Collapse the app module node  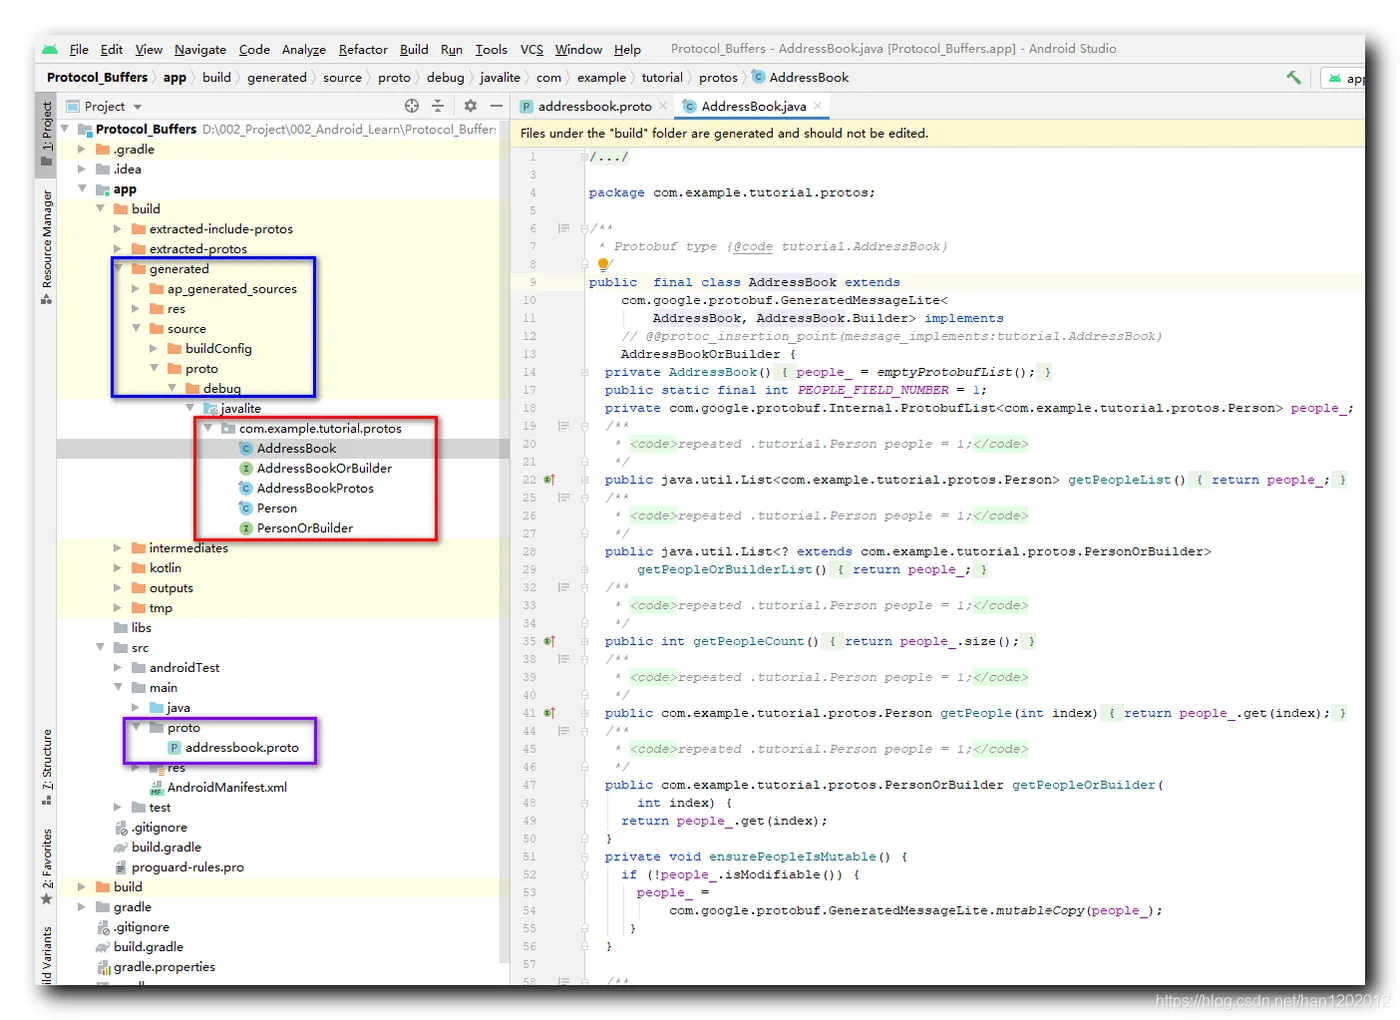click(x=82, y=189)
